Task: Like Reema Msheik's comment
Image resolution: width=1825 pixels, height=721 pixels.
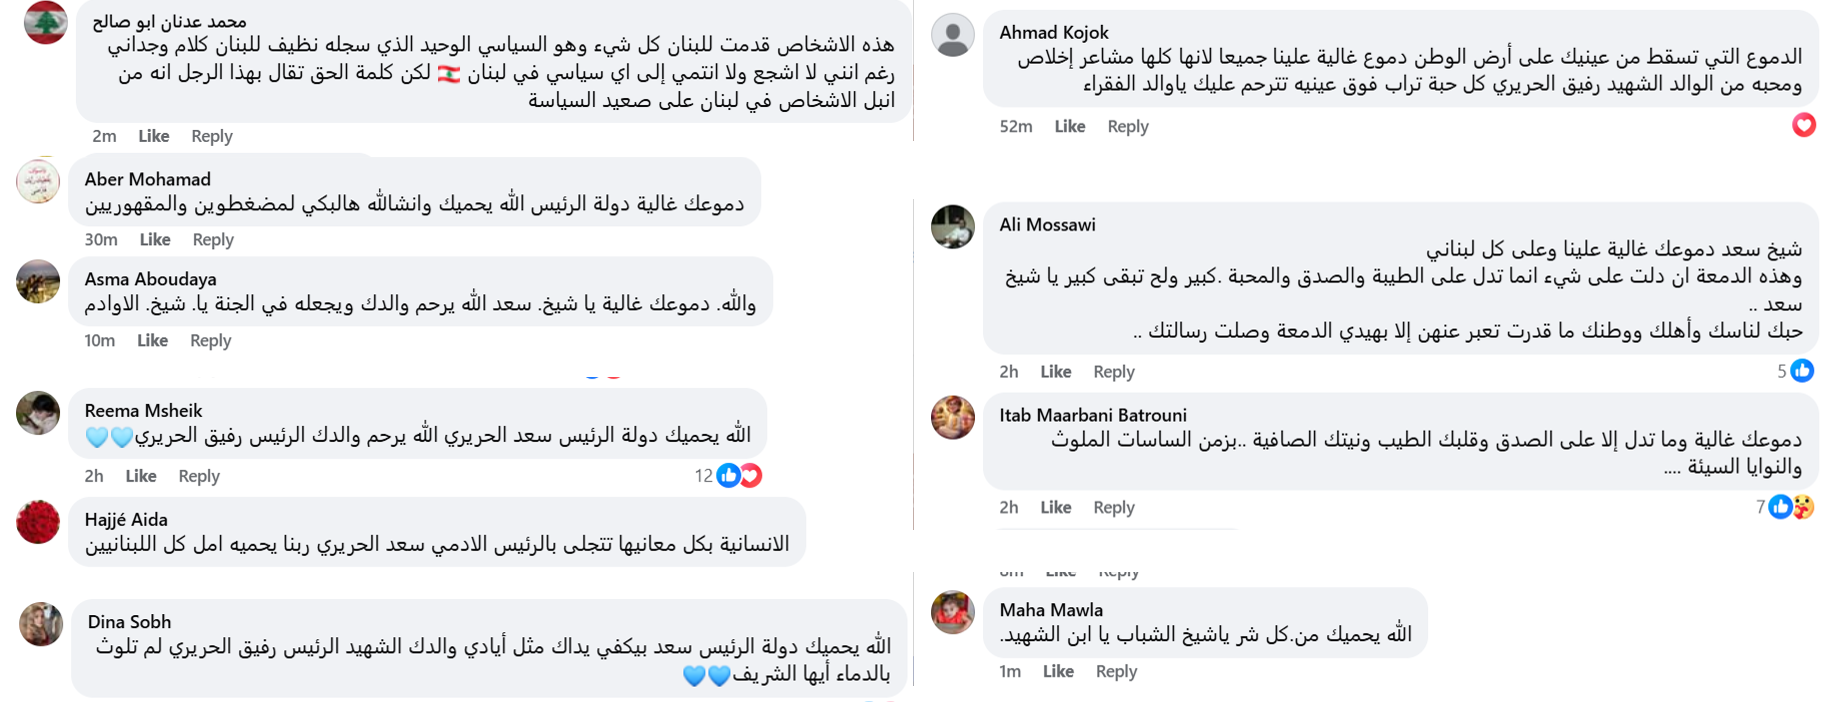Action: pyautogui.click(x=140, y=476)
